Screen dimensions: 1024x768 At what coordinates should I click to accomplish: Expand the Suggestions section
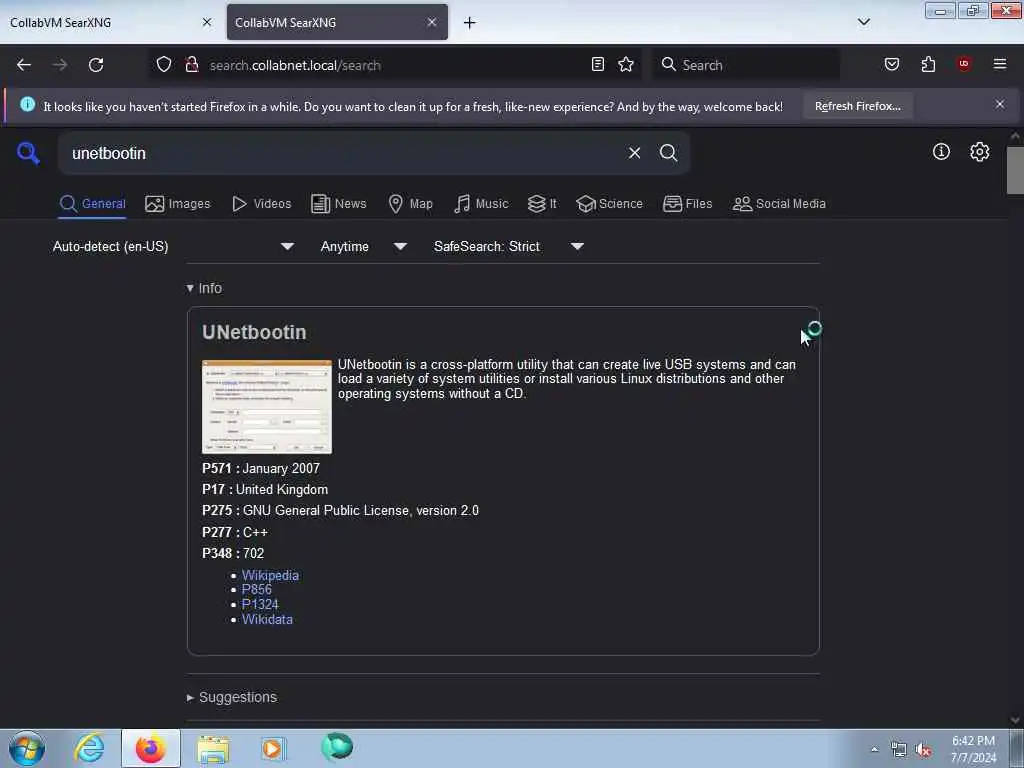232,697
